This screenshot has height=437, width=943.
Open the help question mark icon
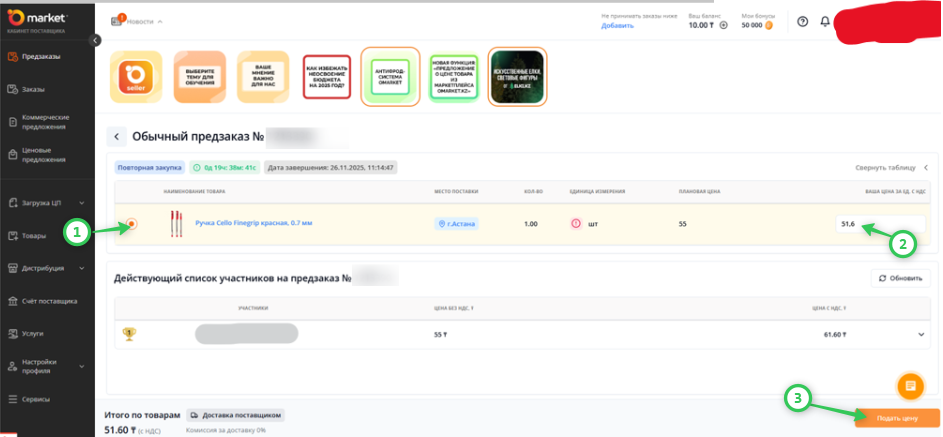point(802,21)
